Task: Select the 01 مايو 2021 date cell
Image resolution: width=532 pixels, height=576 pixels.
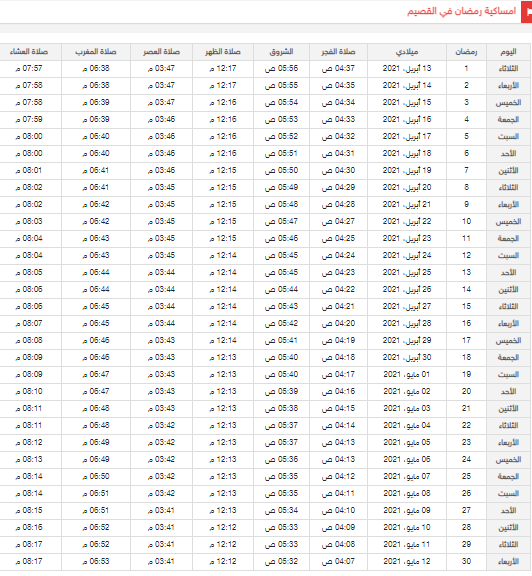Action: tap(407, 374)
